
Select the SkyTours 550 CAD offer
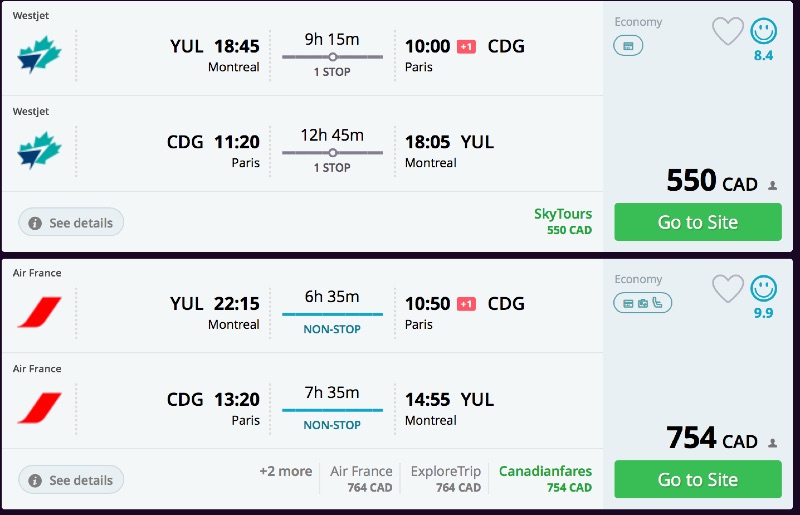tap(563, 221)
